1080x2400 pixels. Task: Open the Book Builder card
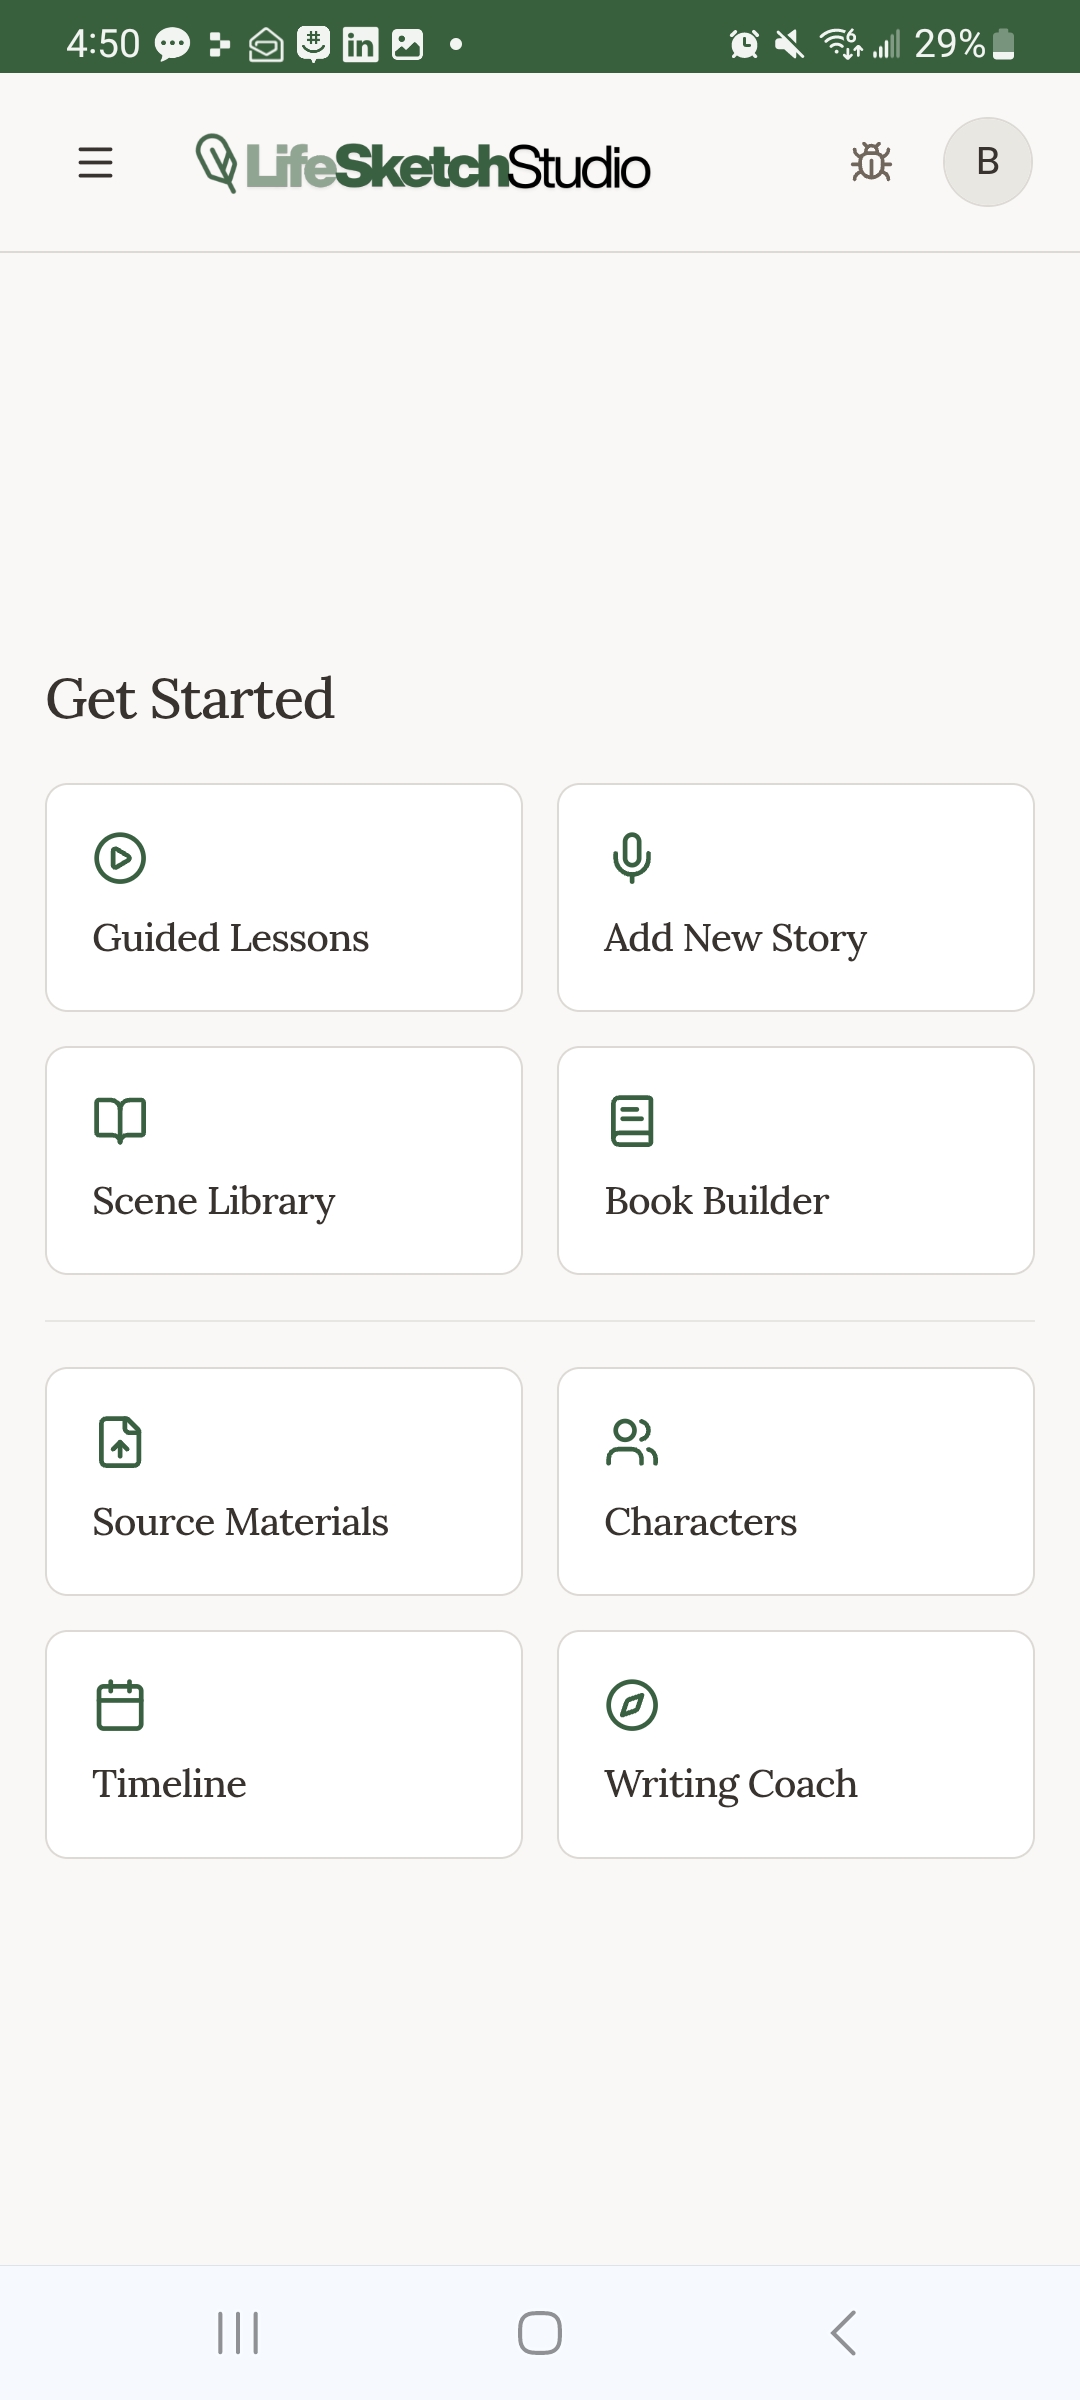pos(795,1160)
